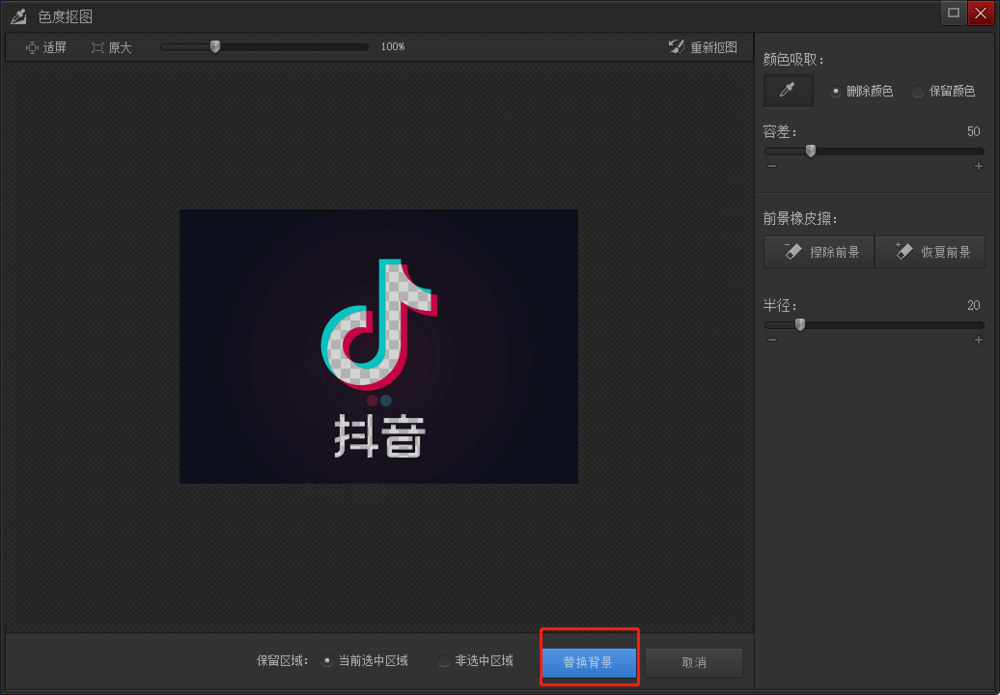The width and height of the screenshot is (1000, 695).
Task: Click the zoom slider handle in toolbar
Action: tap(216, 47)
